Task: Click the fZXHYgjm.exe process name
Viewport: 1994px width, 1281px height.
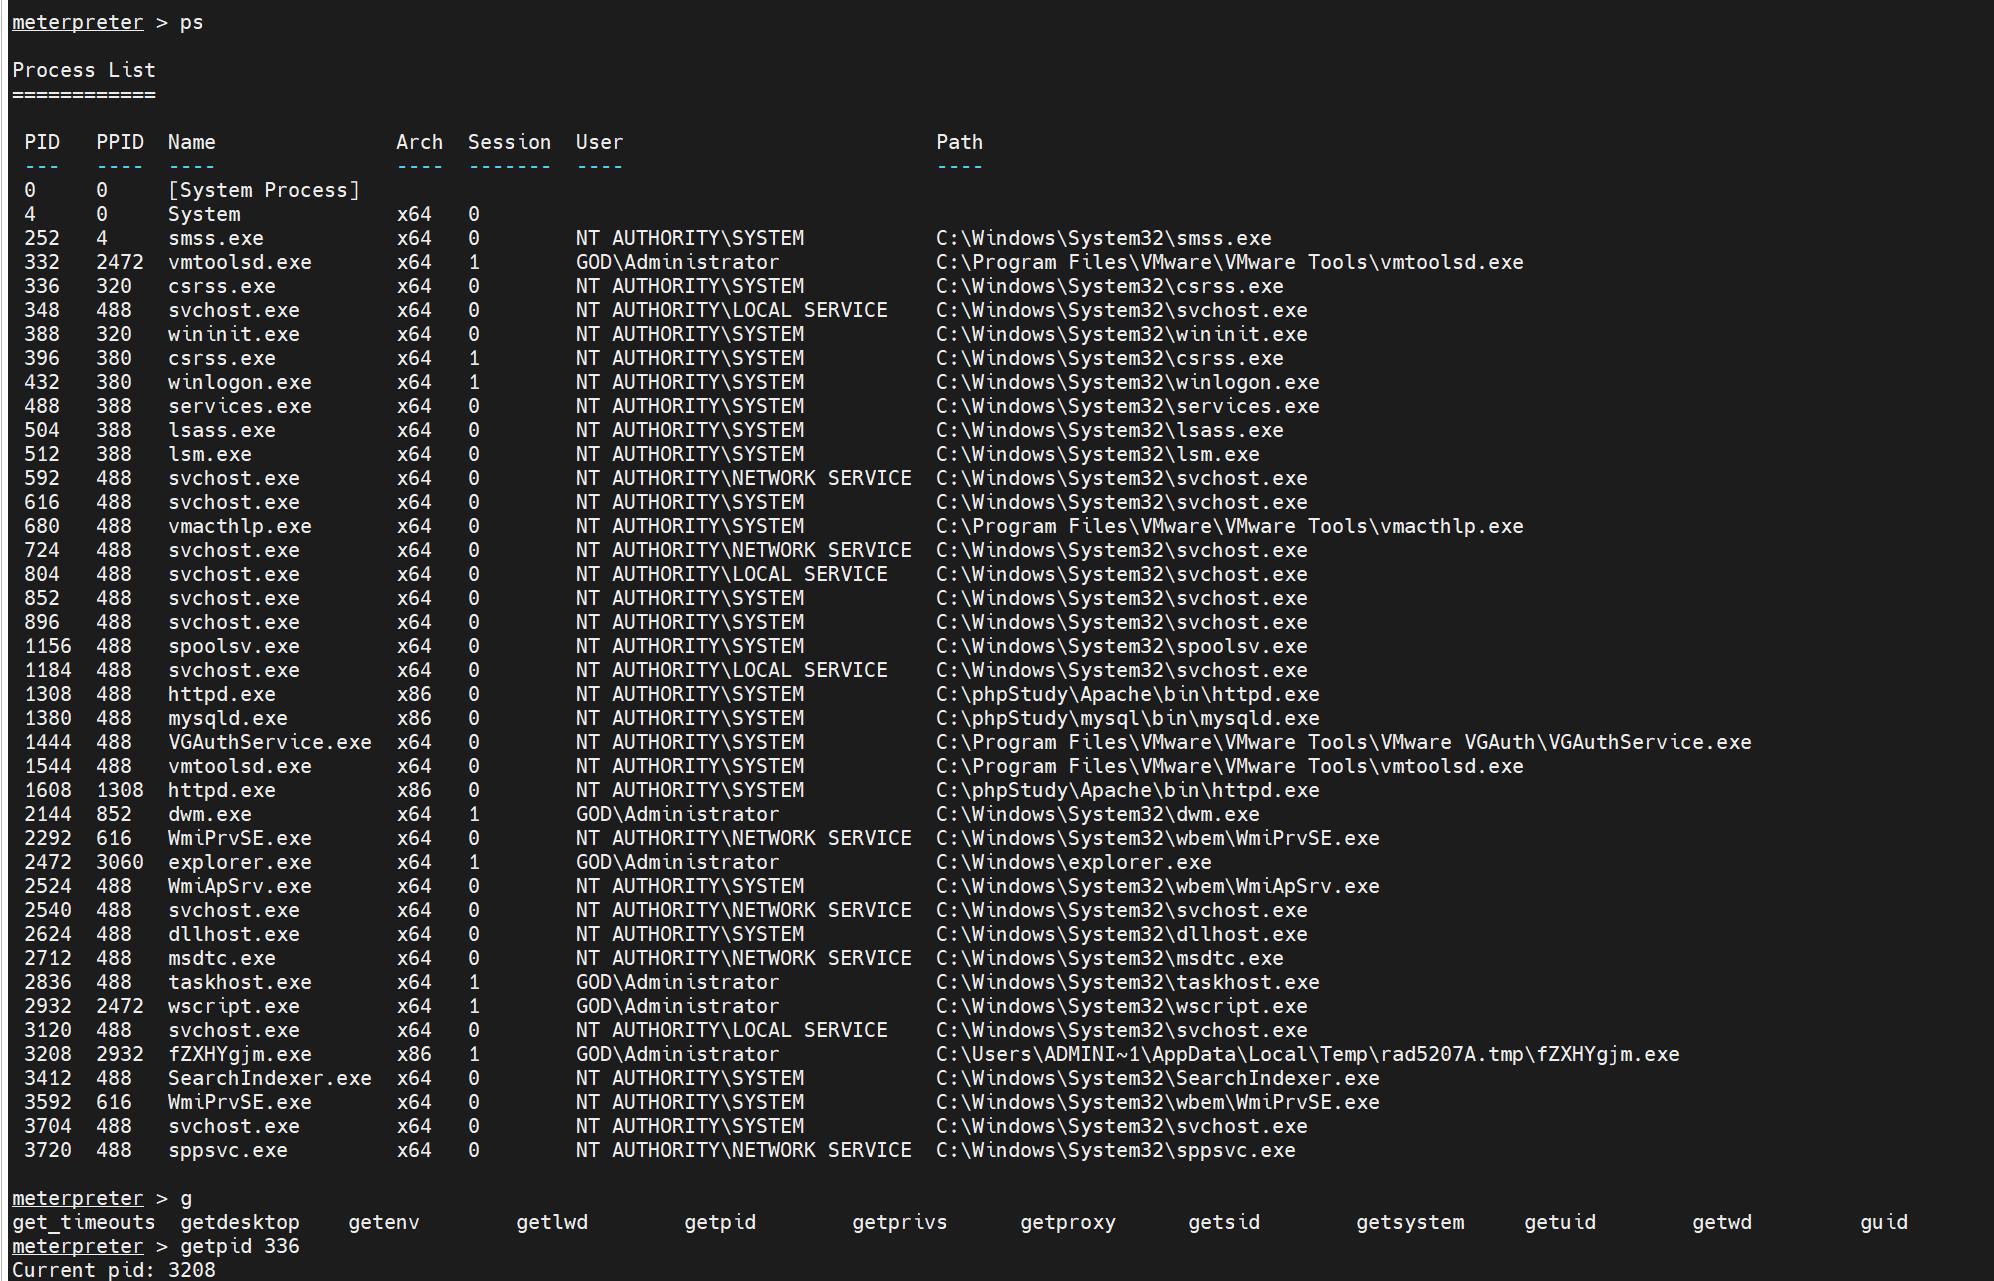Action: 239,1054
